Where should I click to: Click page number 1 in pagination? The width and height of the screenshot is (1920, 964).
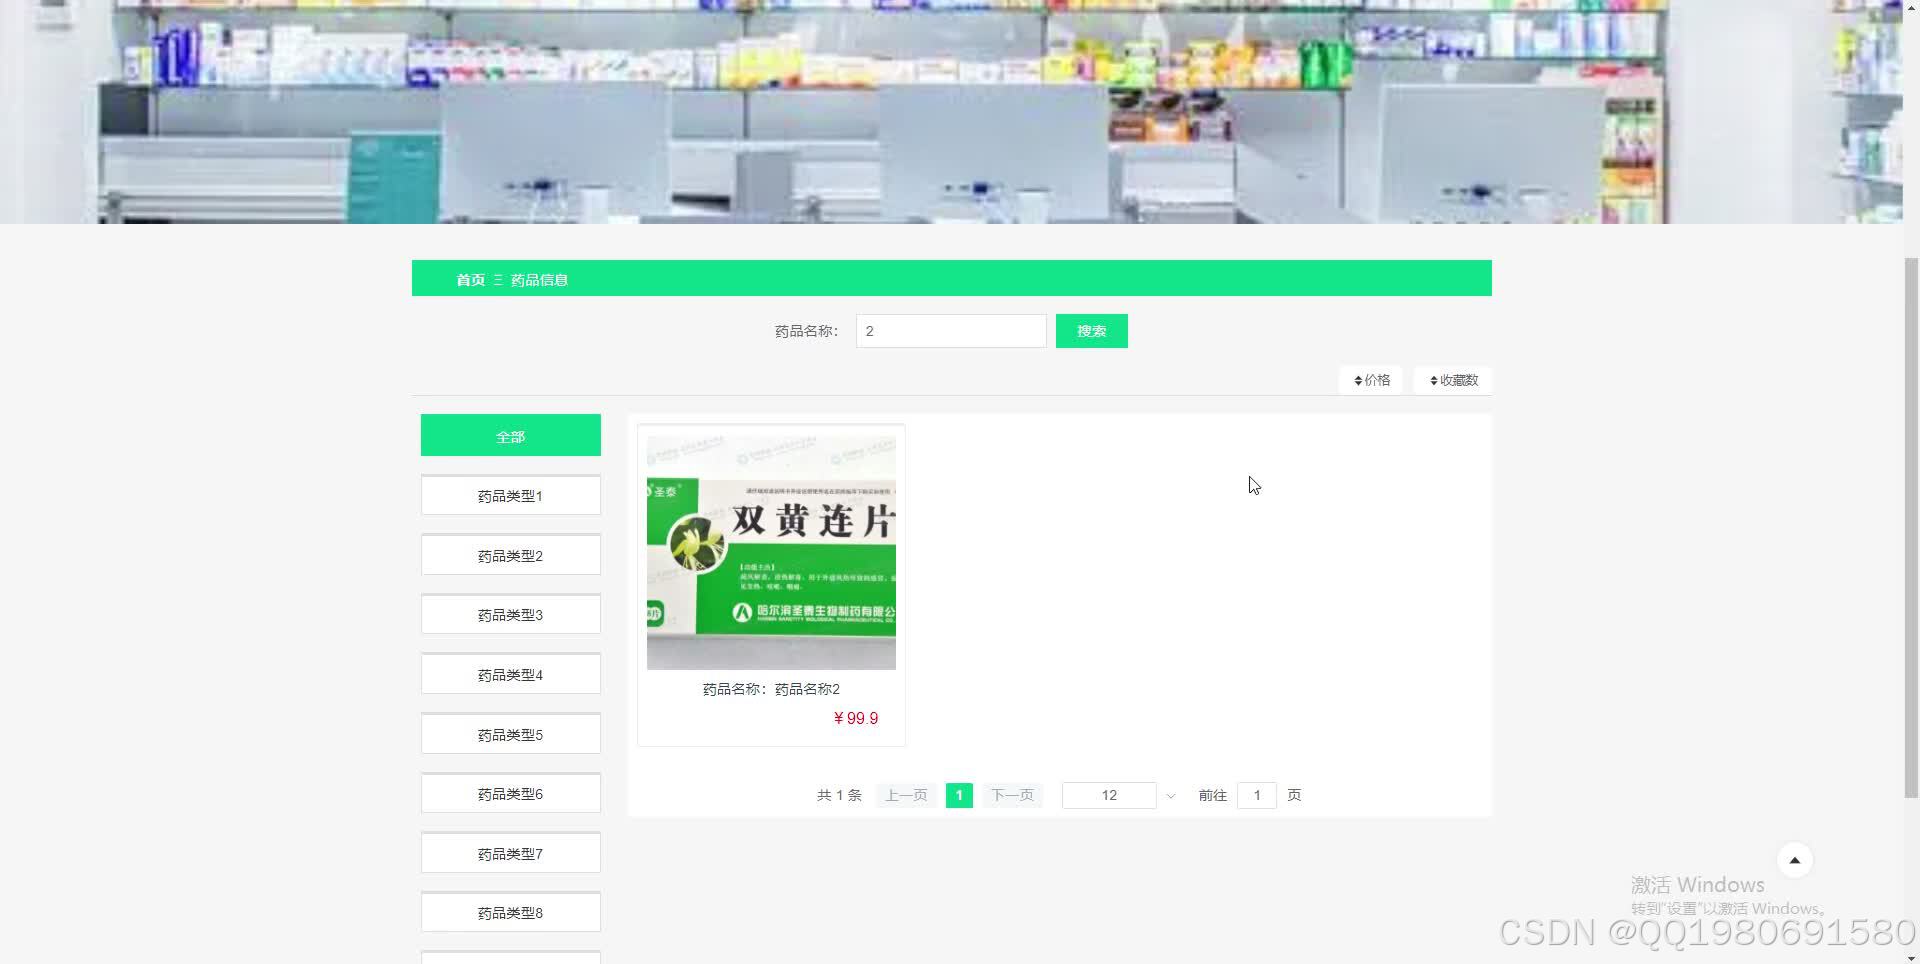coord(958,795)
